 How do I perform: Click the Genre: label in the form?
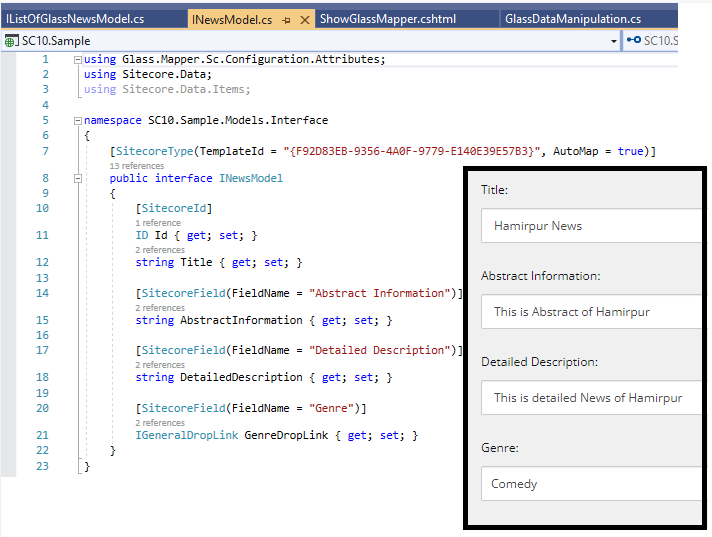tap(499, 448)
